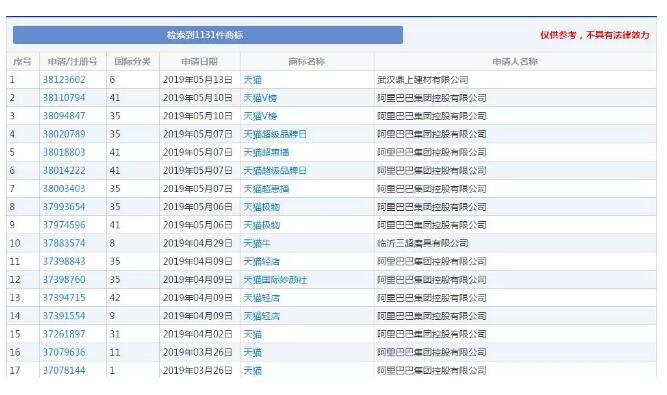
Task: Click 天猫轻店 trademark in row 37394715
Action: tap(261, 298)
